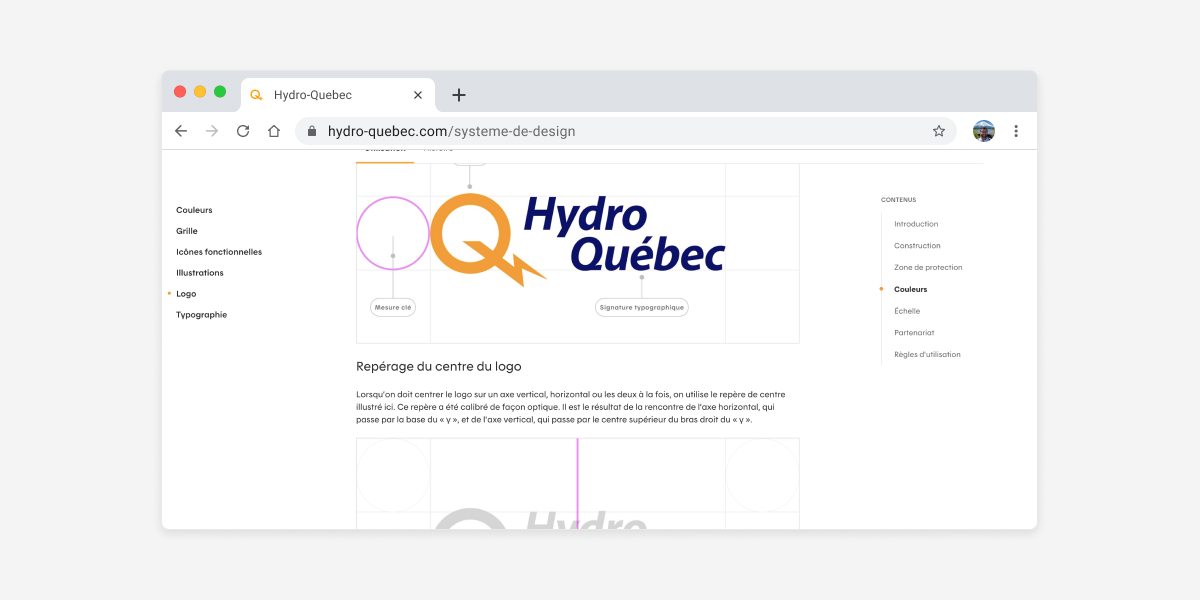1200x600 pixels.
Task: Jump to Règles d'utilisation
Action: point(927,355)
